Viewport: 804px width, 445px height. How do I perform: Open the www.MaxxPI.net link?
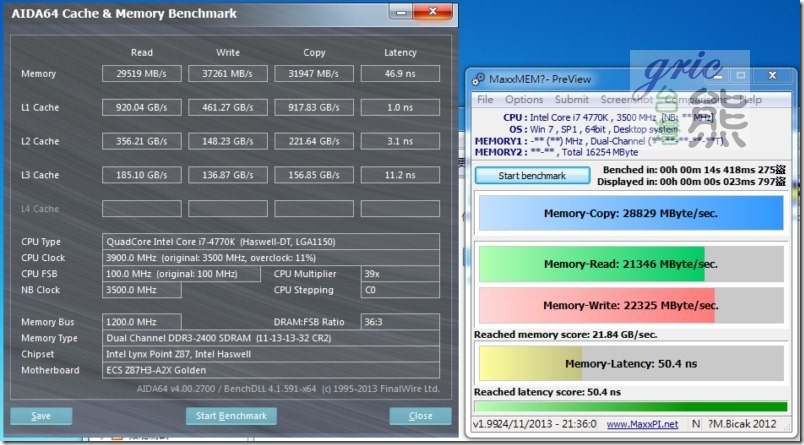642,424
